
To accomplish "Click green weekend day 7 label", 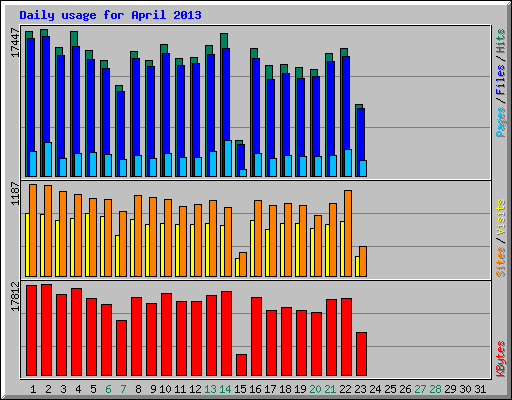I will click(x=123, y=389).
